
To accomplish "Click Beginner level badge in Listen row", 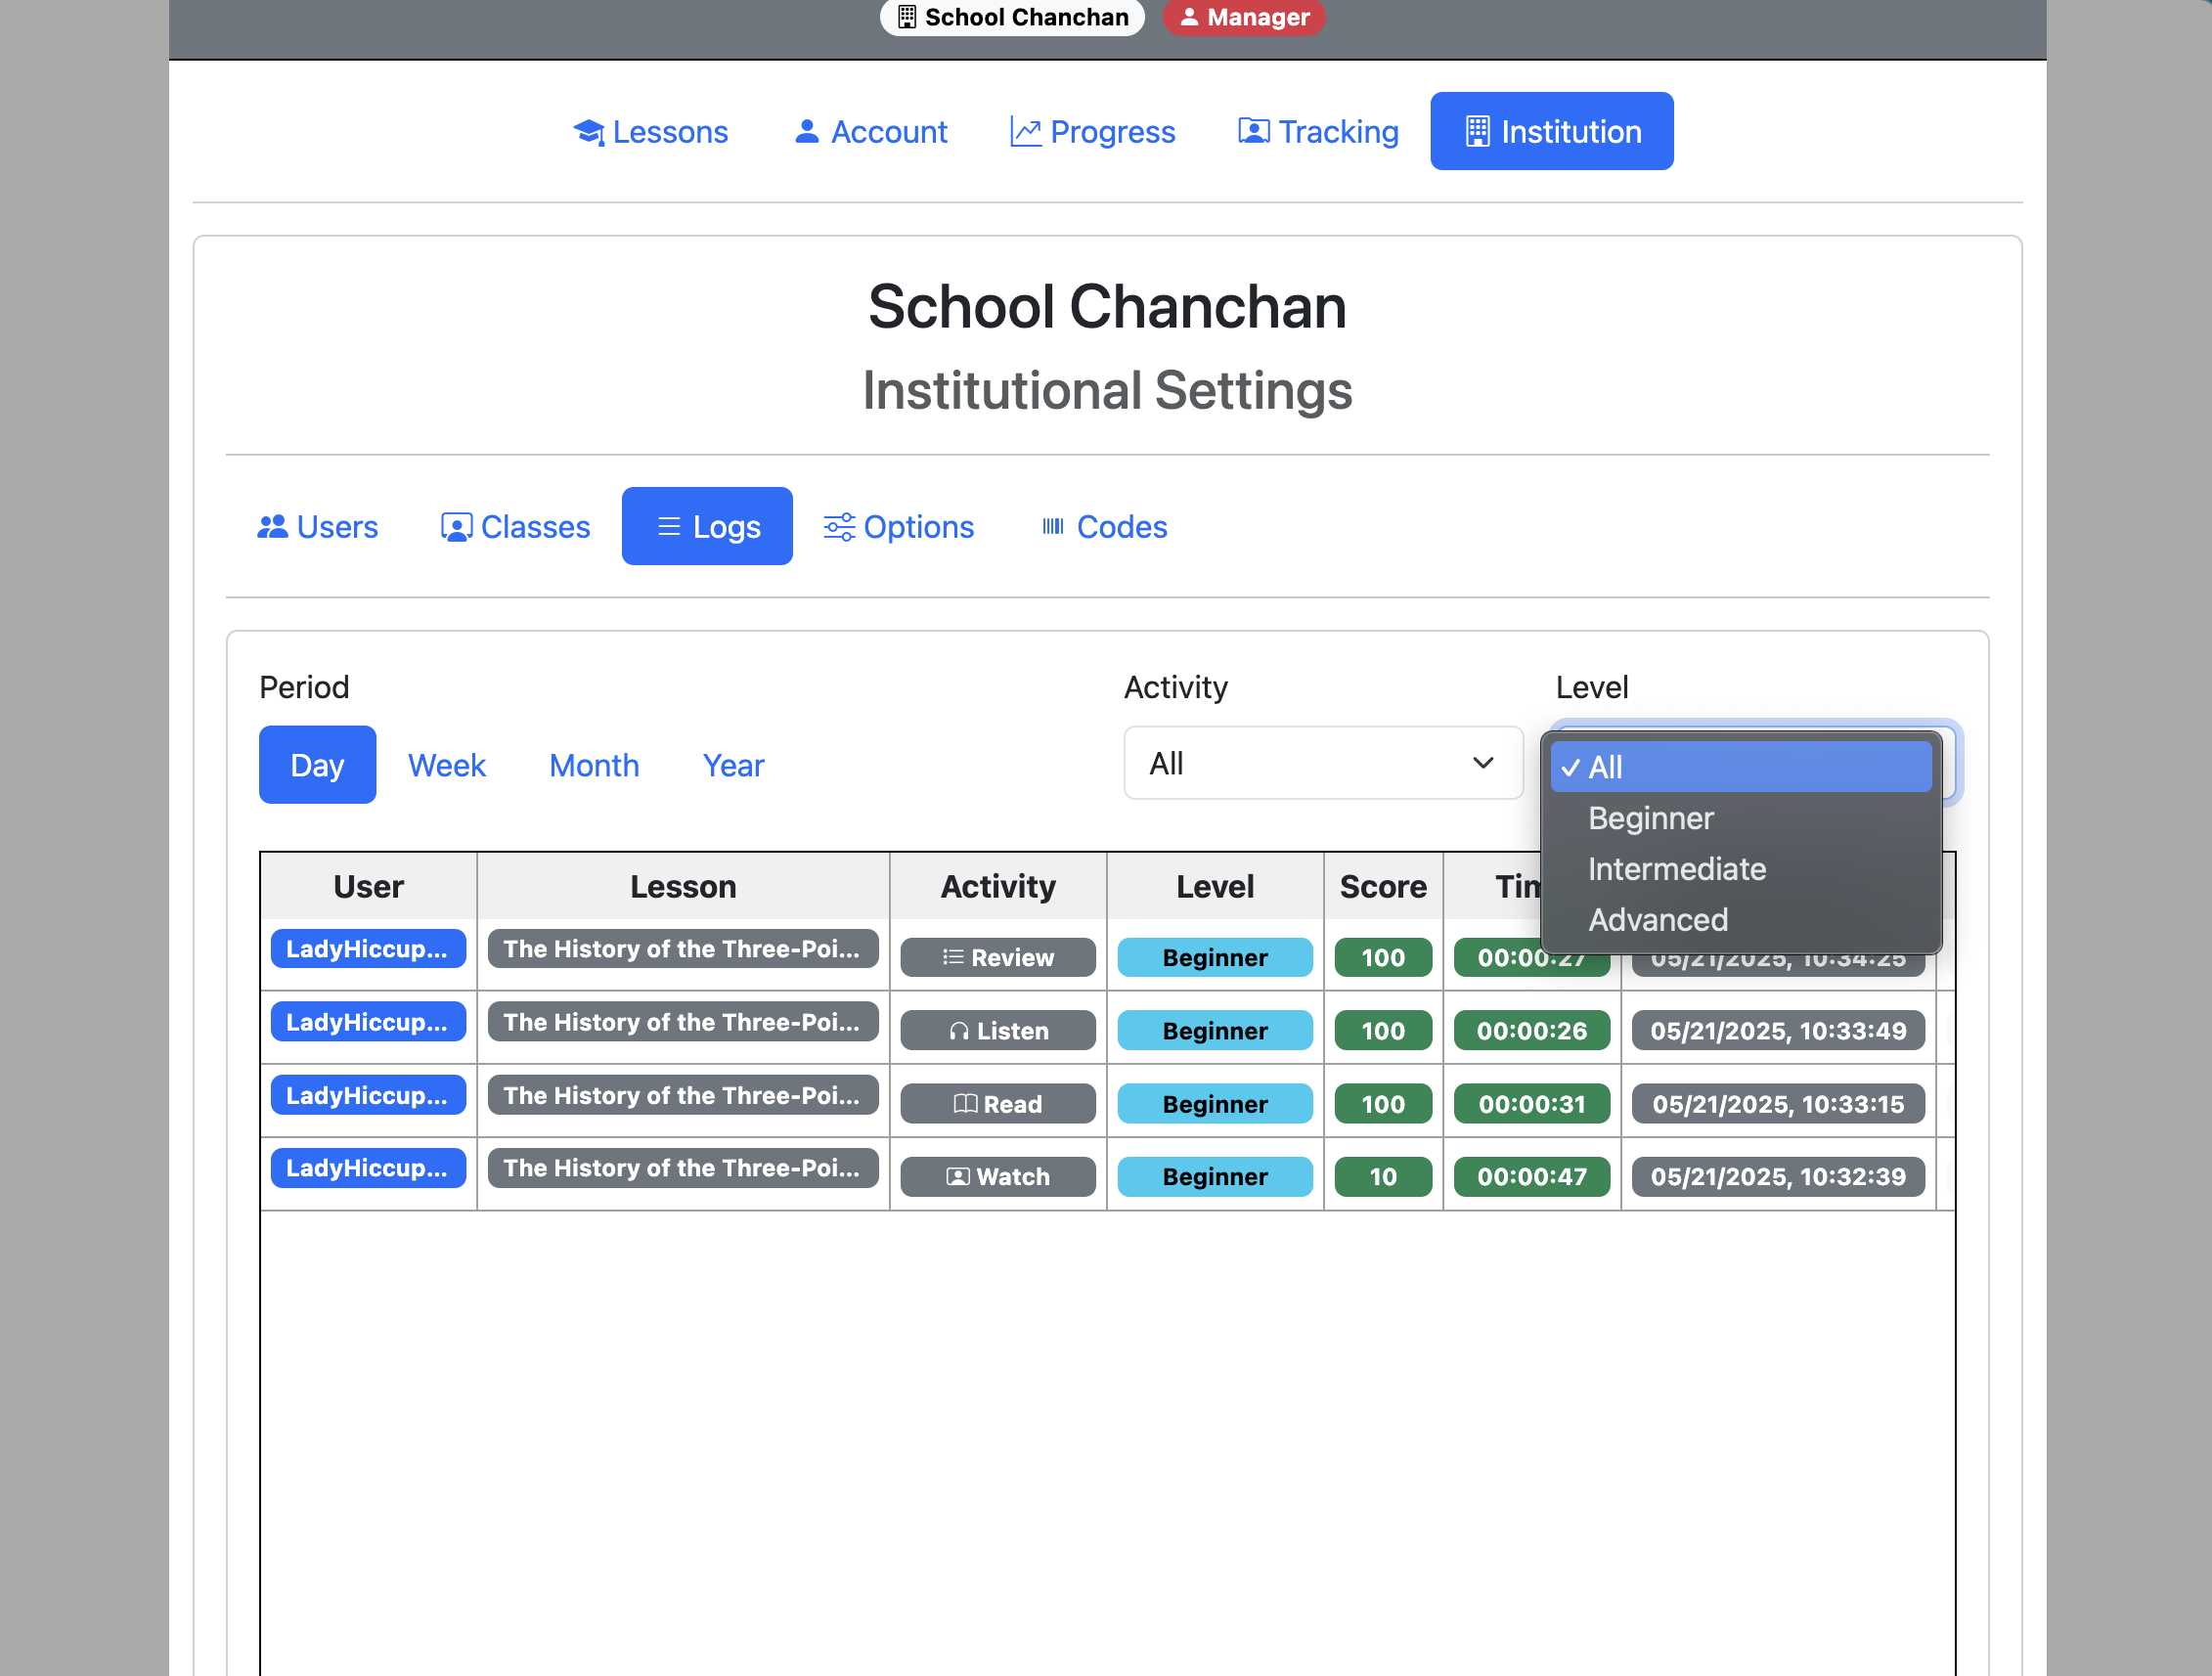I will coord(1215,1031).
